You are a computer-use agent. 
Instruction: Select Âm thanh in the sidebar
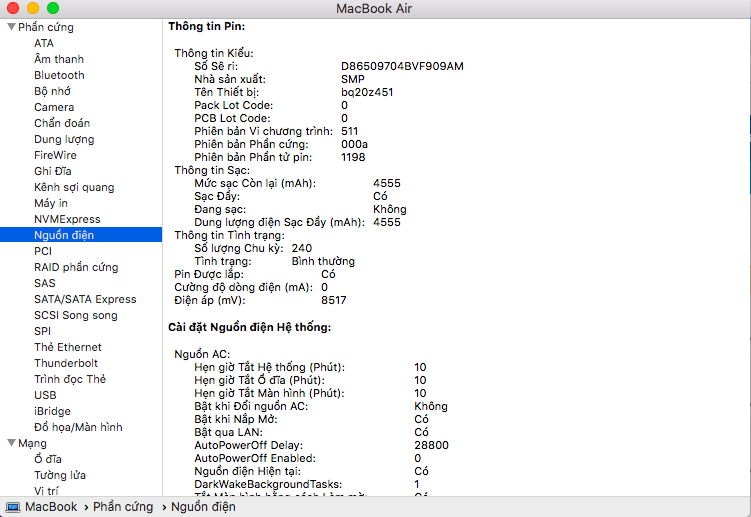(59, 59)
